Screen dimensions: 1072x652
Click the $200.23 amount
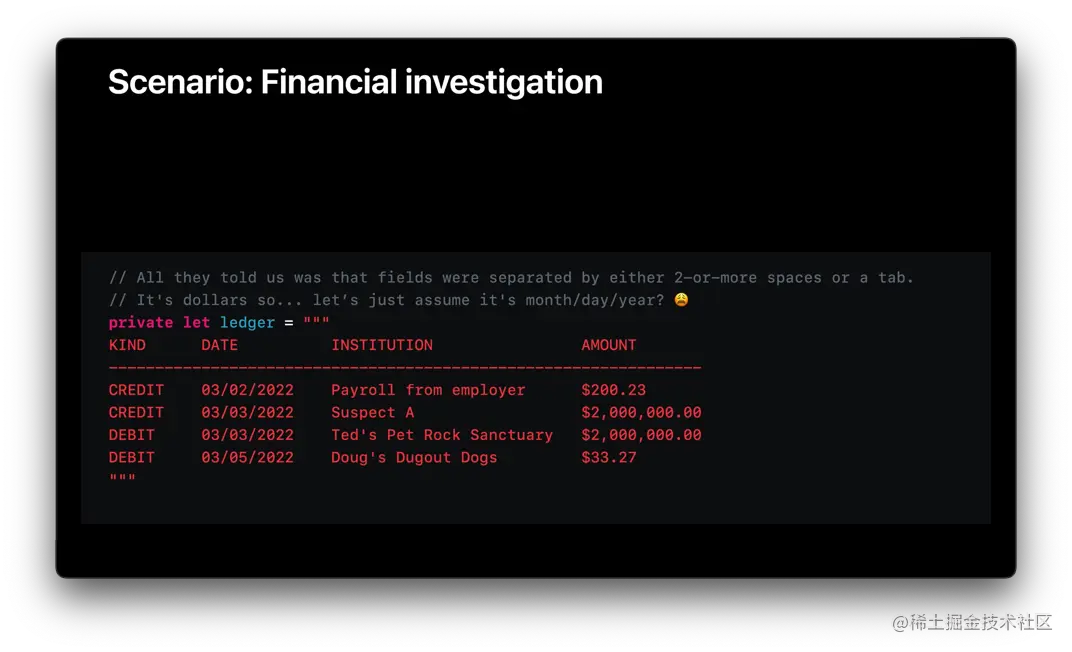[x=613, y=390]
